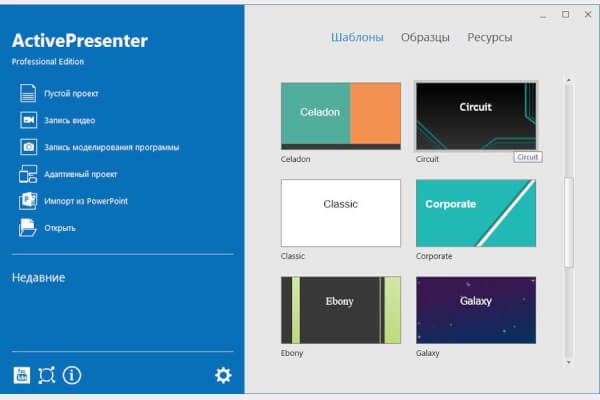Click the Classic caption under thumbnail

point(292,256)
